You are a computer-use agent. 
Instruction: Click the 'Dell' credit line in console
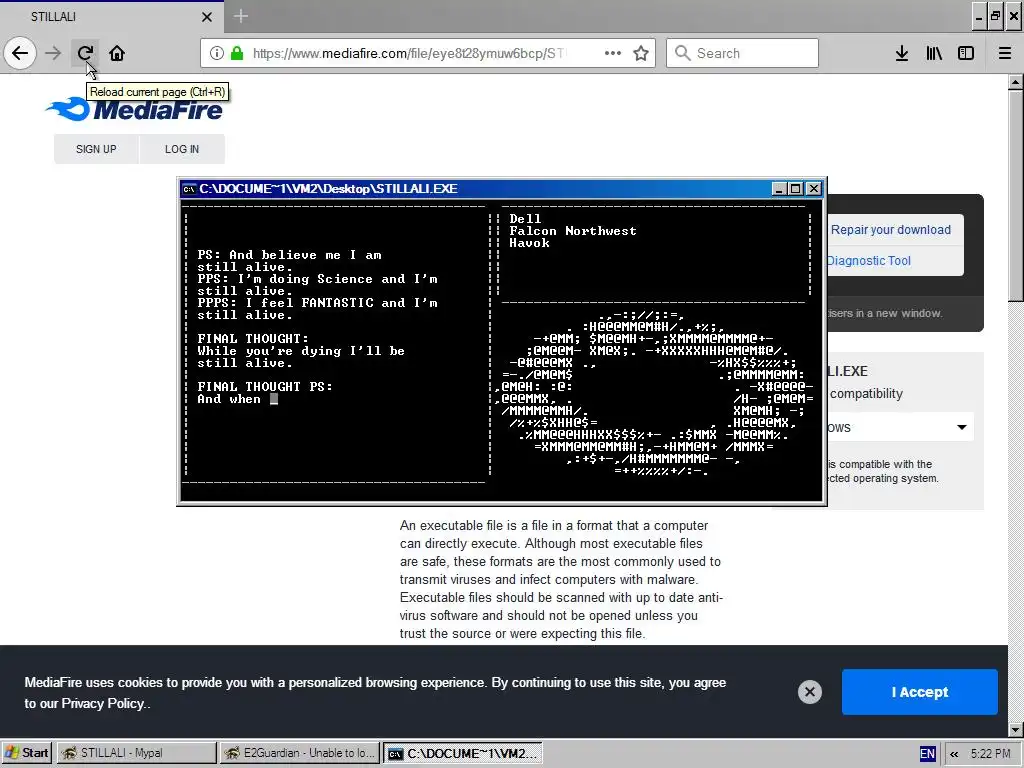pyautogui.click(x=525, y=219)
